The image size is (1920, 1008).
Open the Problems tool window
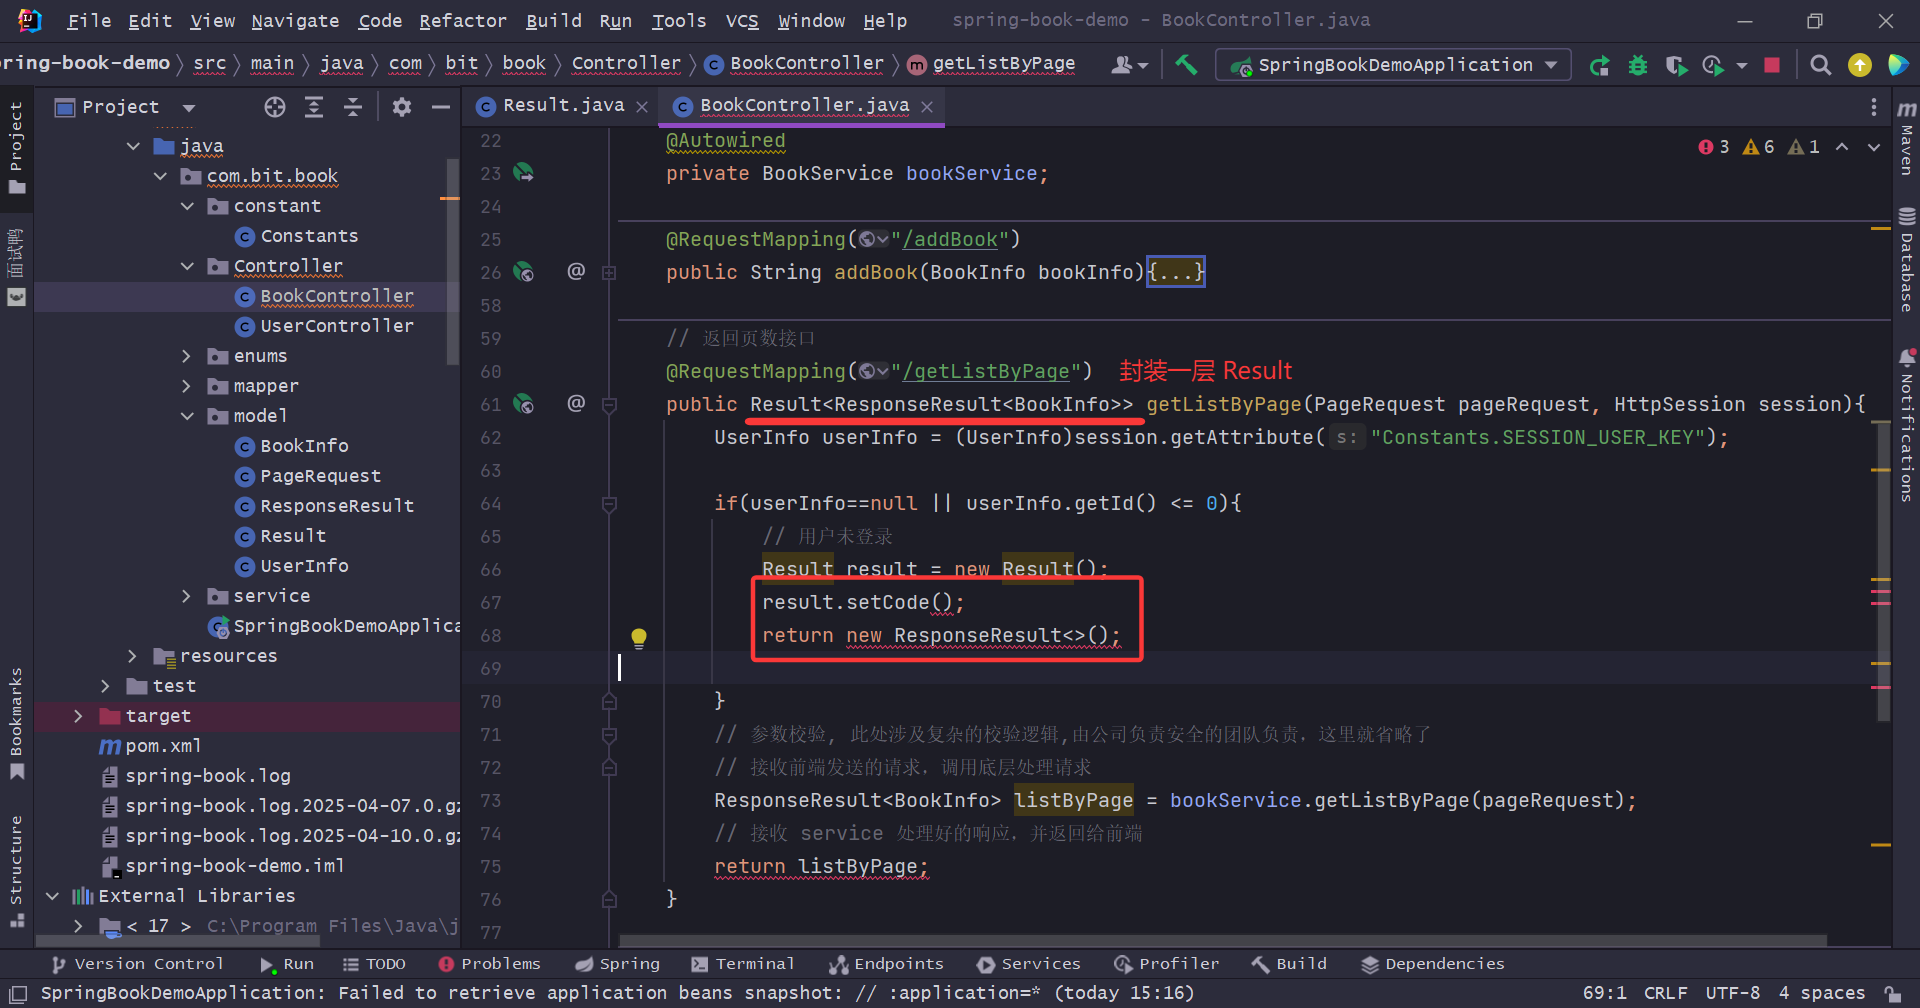click(x=490, y=964)
